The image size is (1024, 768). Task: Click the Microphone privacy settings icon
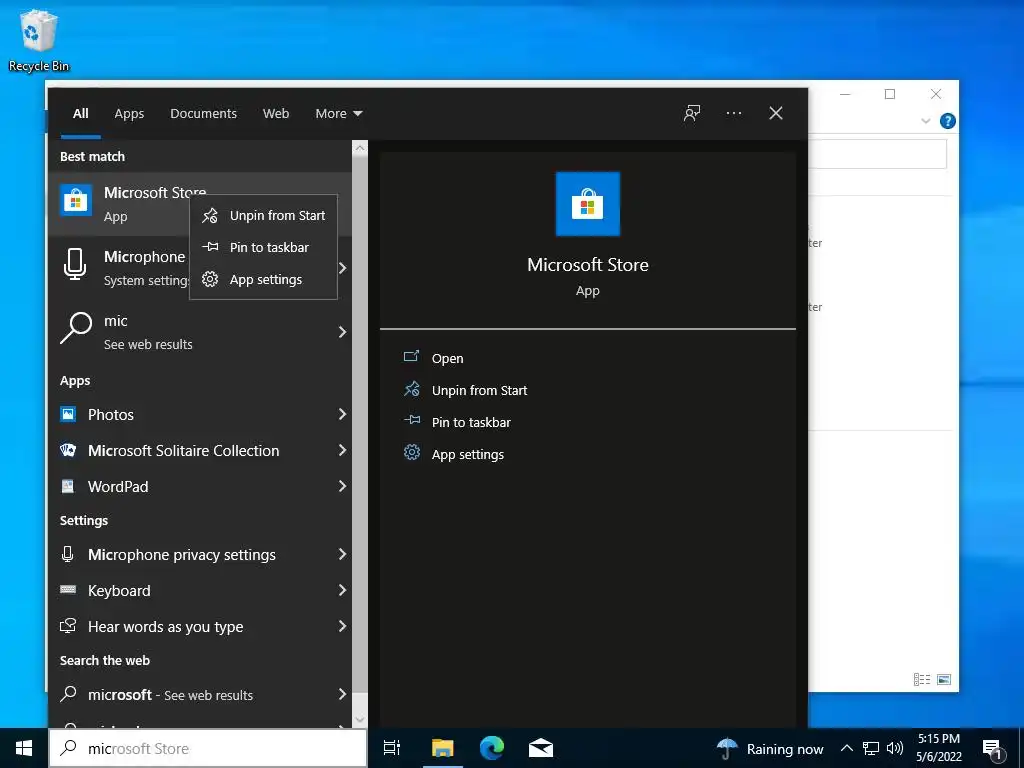67,554
